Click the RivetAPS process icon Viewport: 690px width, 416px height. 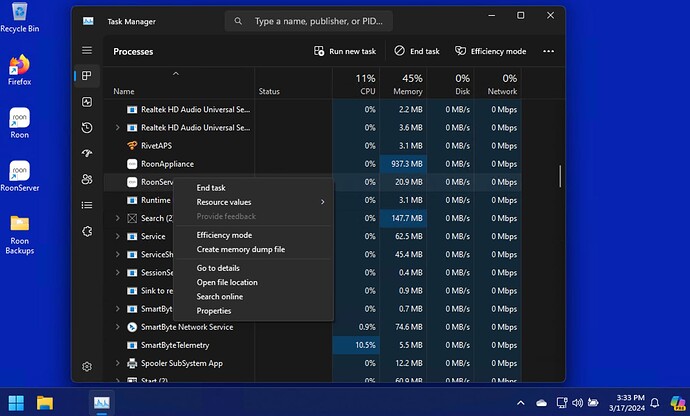(132, 146)
